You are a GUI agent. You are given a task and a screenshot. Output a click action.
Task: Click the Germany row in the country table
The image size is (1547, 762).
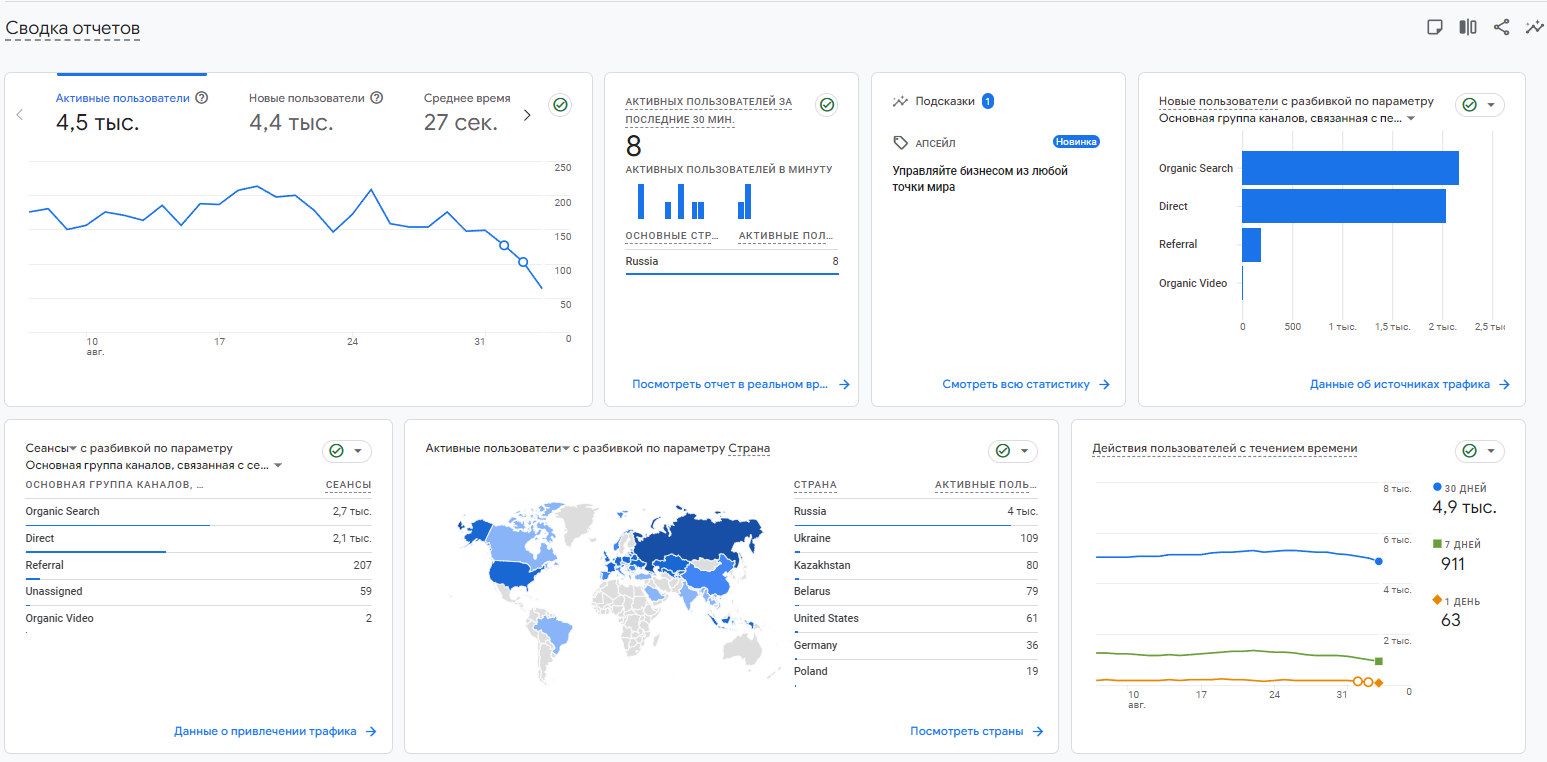point(916,646)
